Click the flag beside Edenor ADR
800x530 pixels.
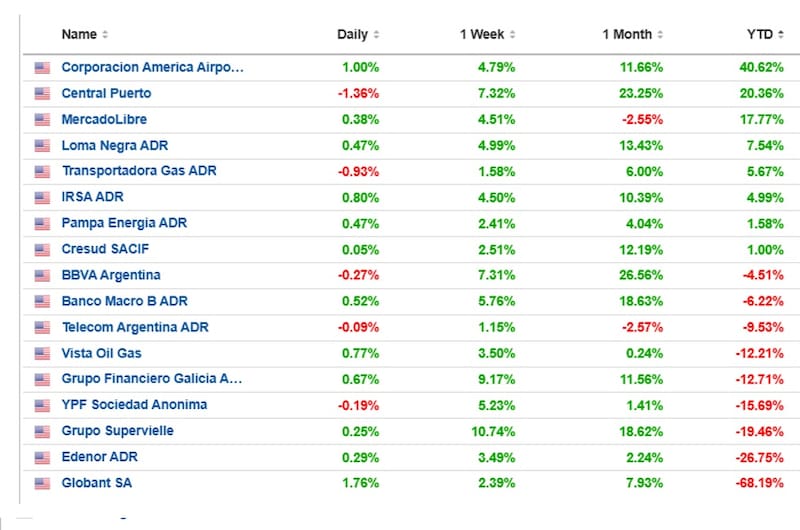pos(42,458)
